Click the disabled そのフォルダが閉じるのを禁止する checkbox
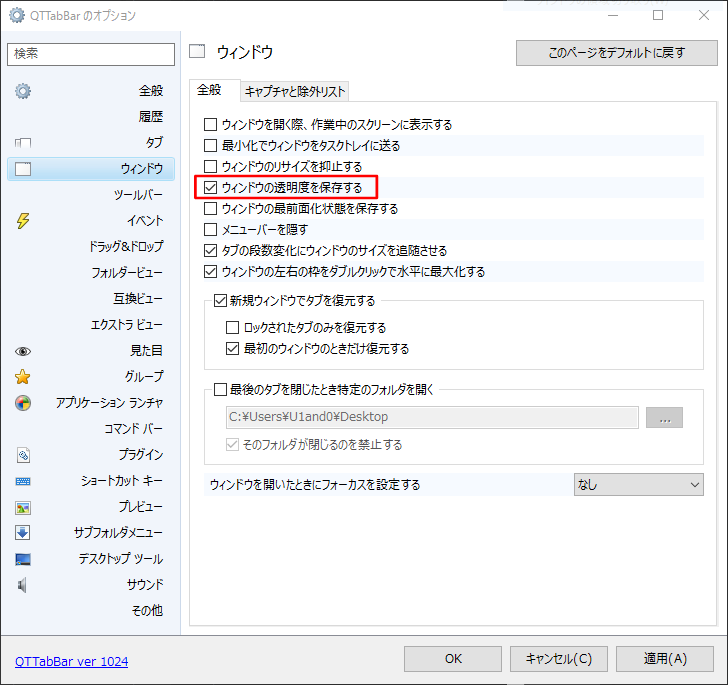This screenshot has height=685, width=728. tap(232, 445)
